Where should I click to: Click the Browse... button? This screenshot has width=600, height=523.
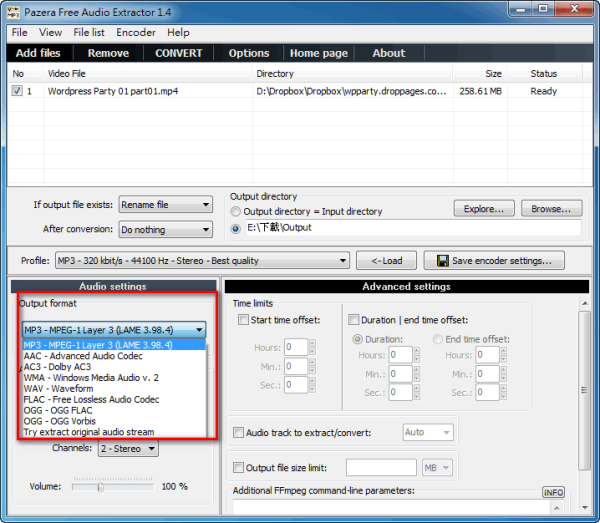pos(551,209)
